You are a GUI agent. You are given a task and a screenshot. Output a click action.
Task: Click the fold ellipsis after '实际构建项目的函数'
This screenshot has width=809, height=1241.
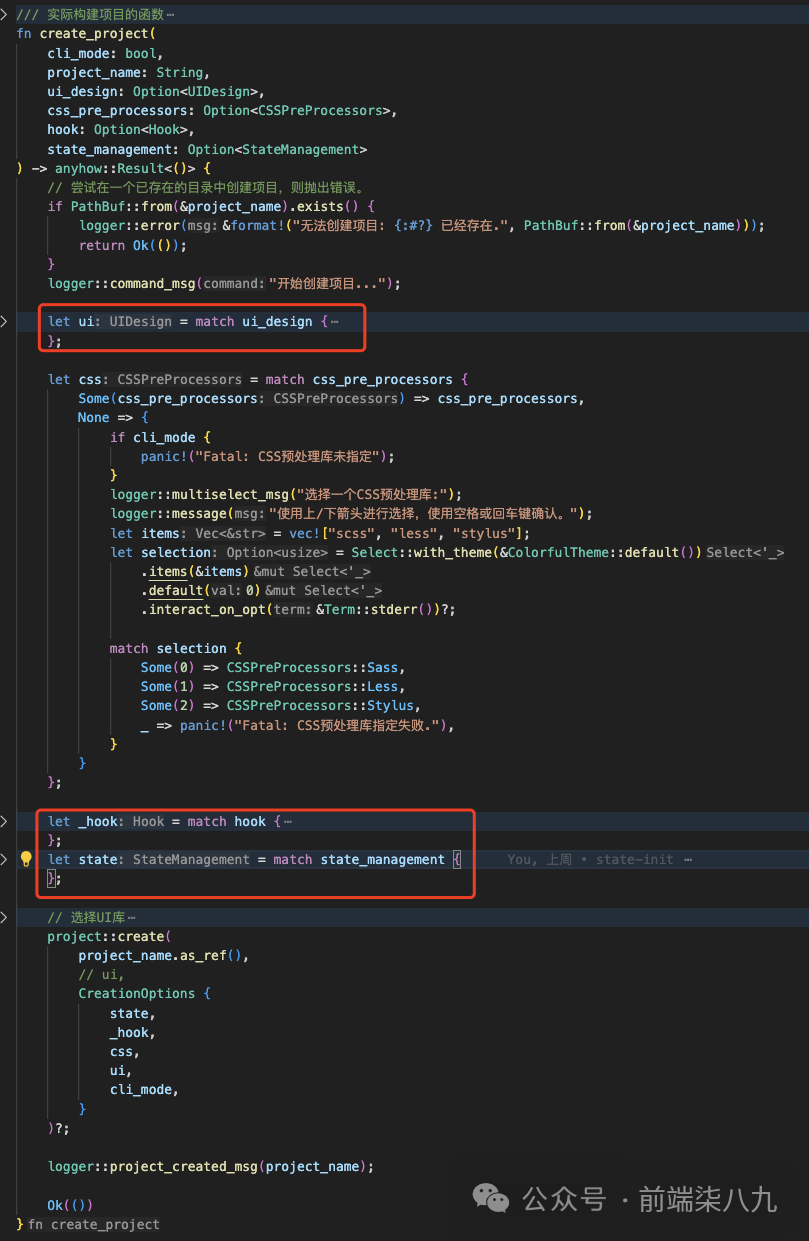click(x=169, y=14)
